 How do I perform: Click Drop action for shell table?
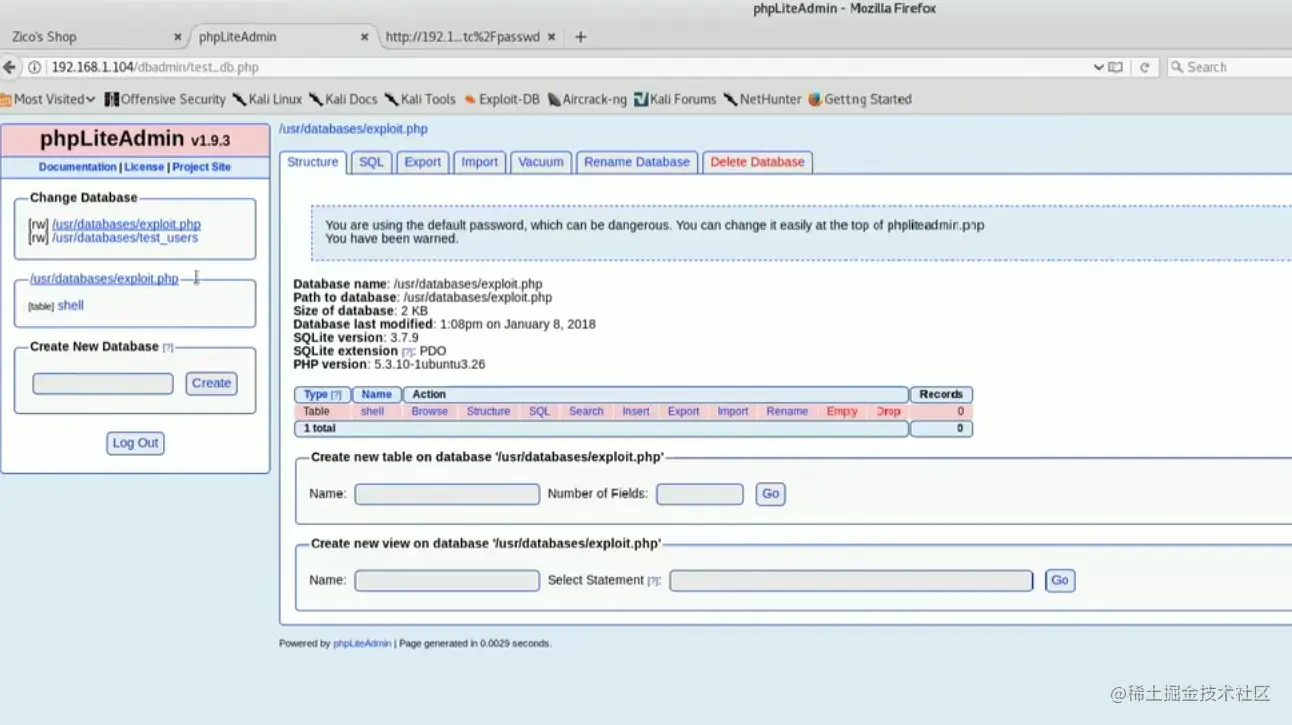click(888, 411)
